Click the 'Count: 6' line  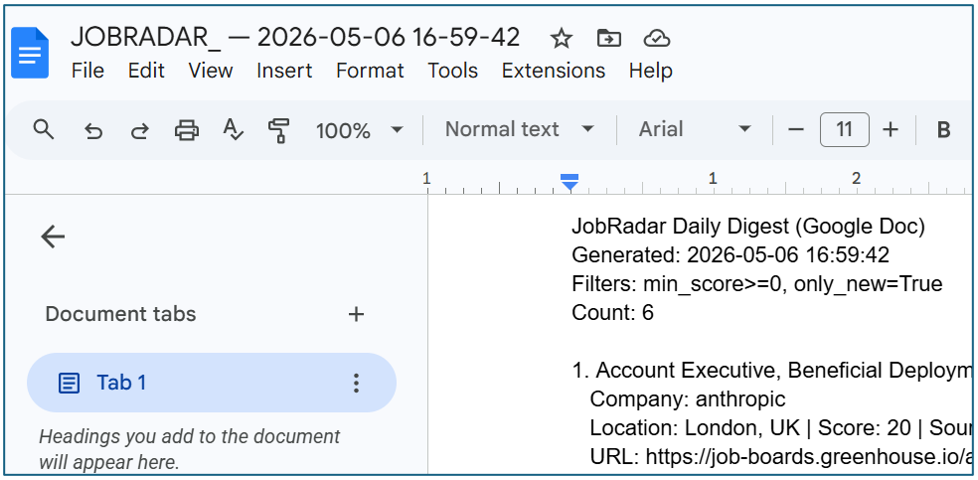pos(612,312)
